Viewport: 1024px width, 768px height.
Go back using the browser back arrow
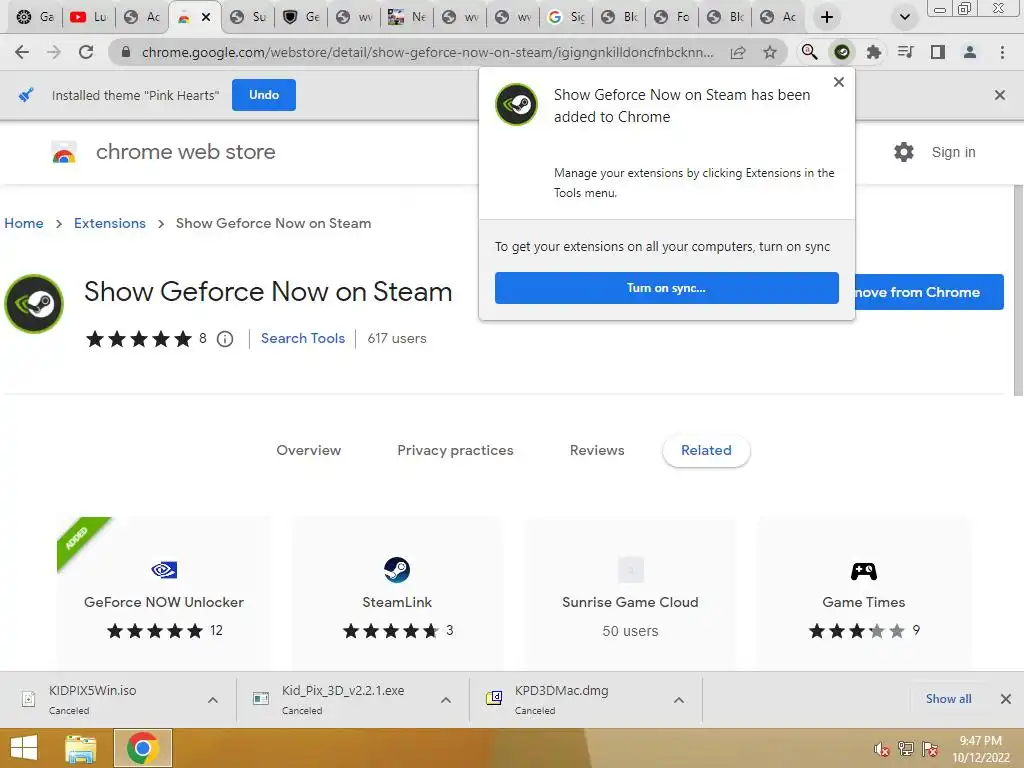(x=22, y=52)
